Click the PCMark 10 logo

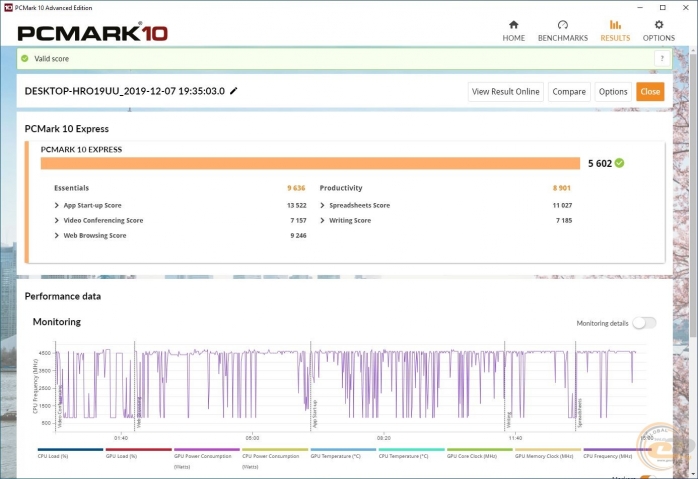point(93,33)
